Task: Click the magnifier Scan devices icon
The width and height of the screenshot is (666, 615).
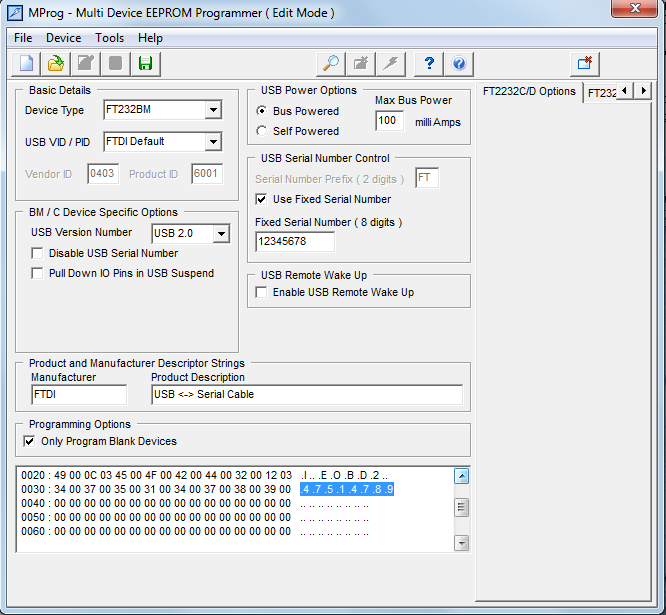Action: point(331,64)
